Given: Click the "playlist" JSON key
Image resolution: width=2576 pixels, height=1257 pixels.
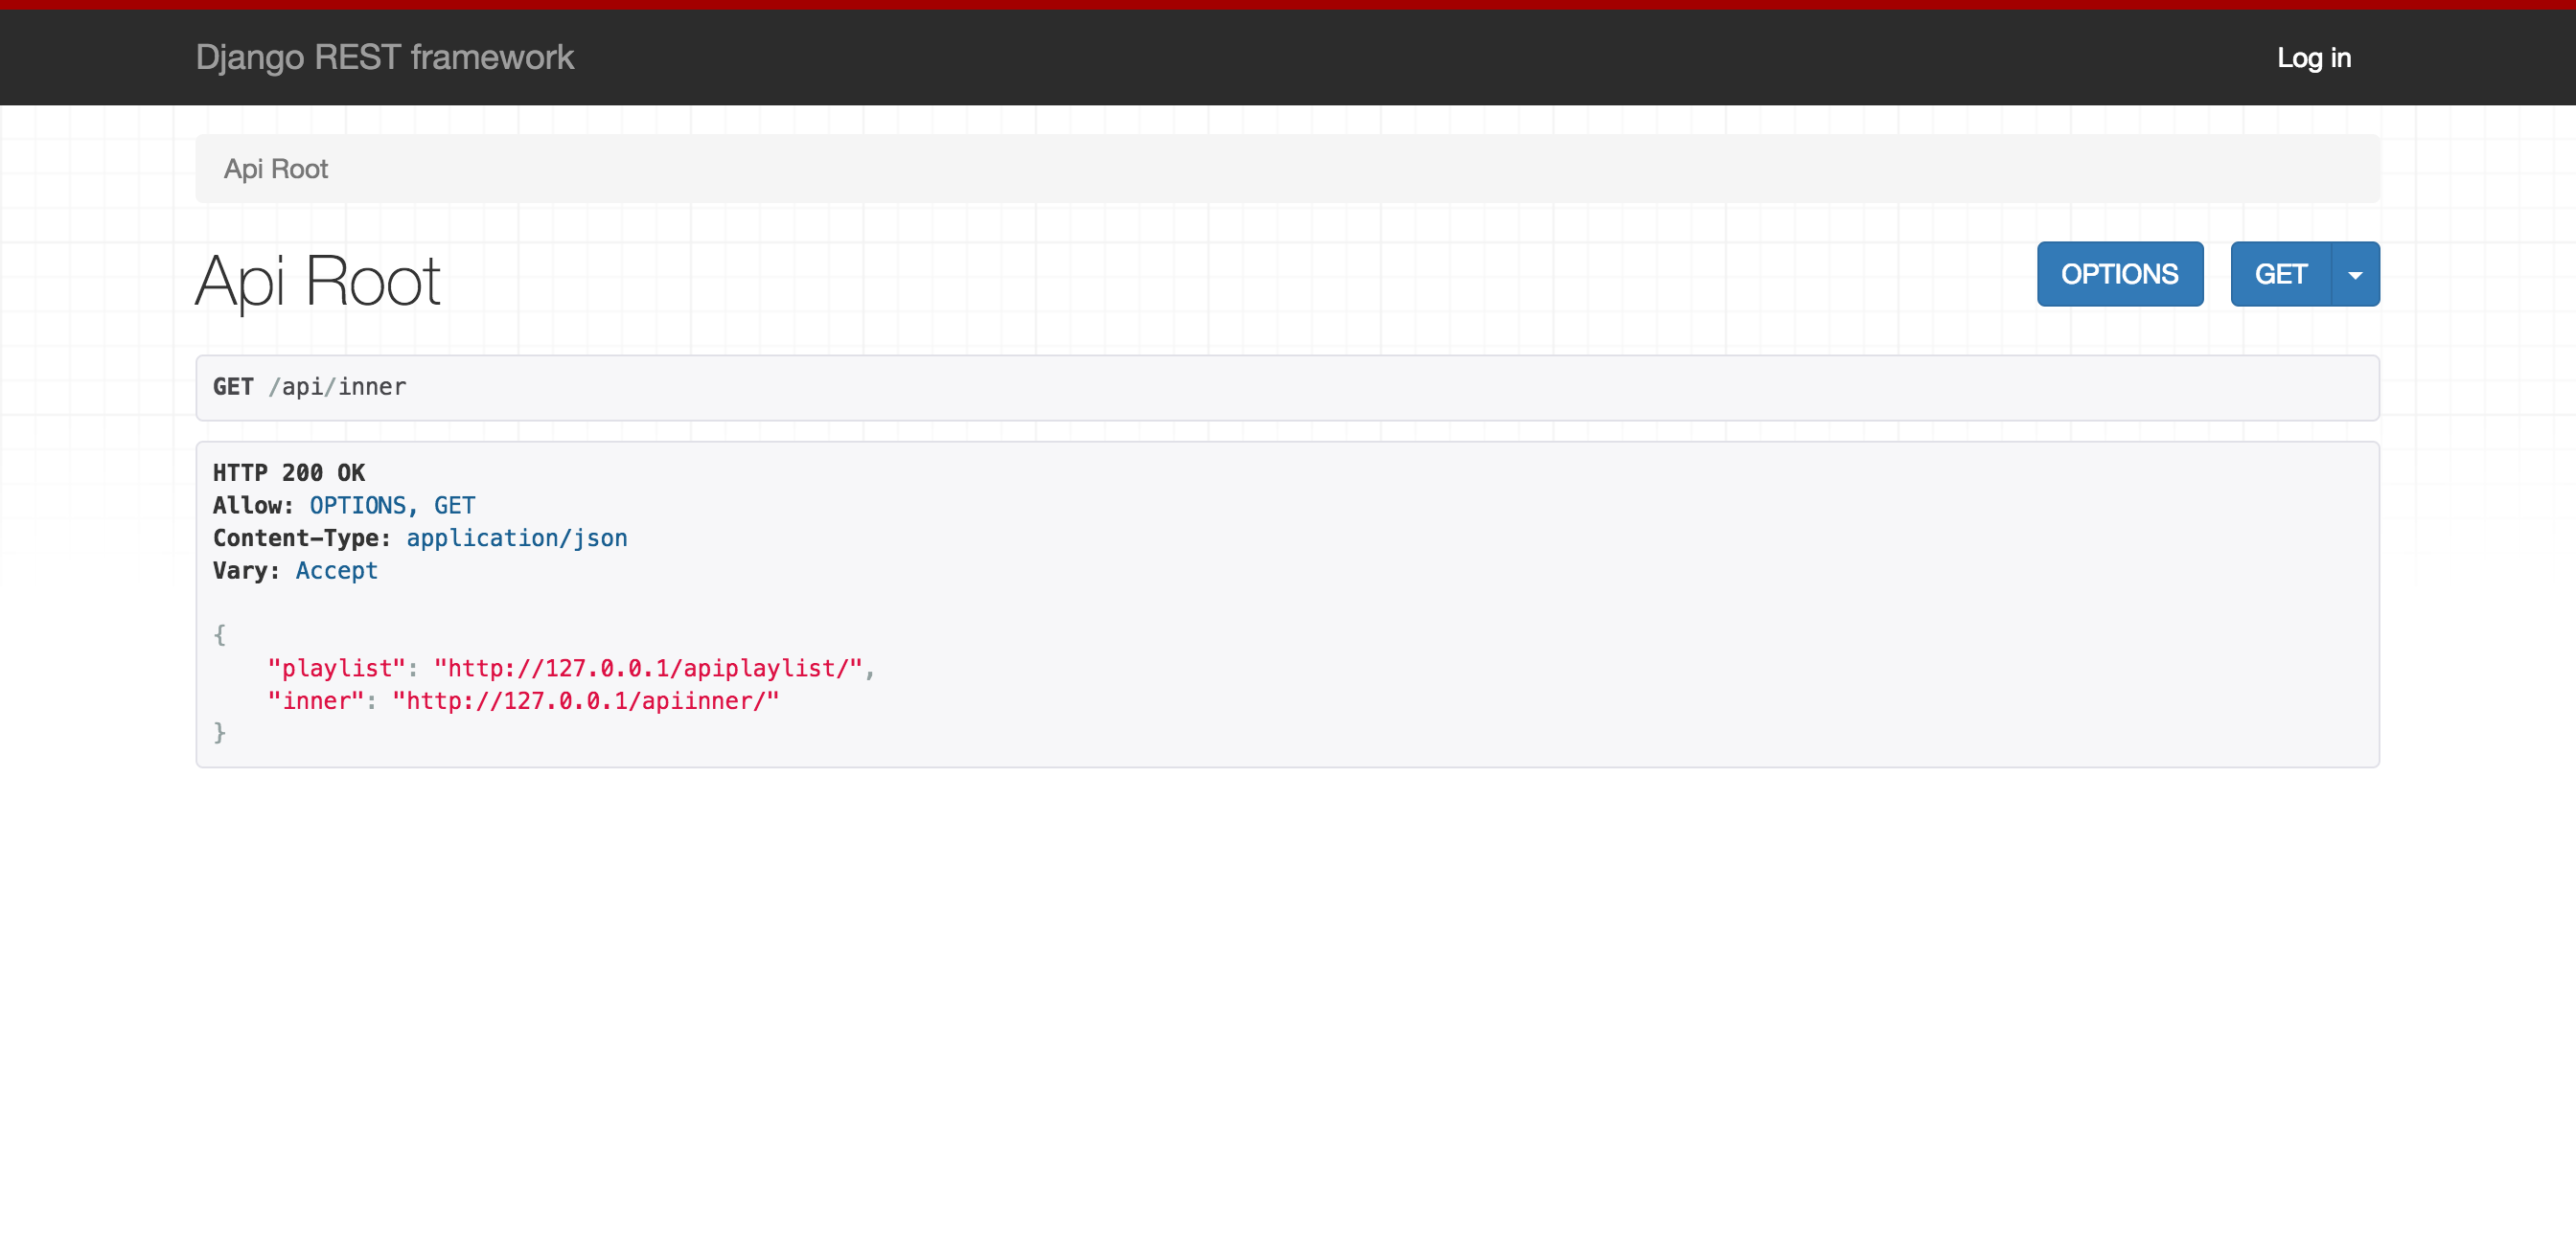Looking at the screenshot, I should [x=336, y=668].
